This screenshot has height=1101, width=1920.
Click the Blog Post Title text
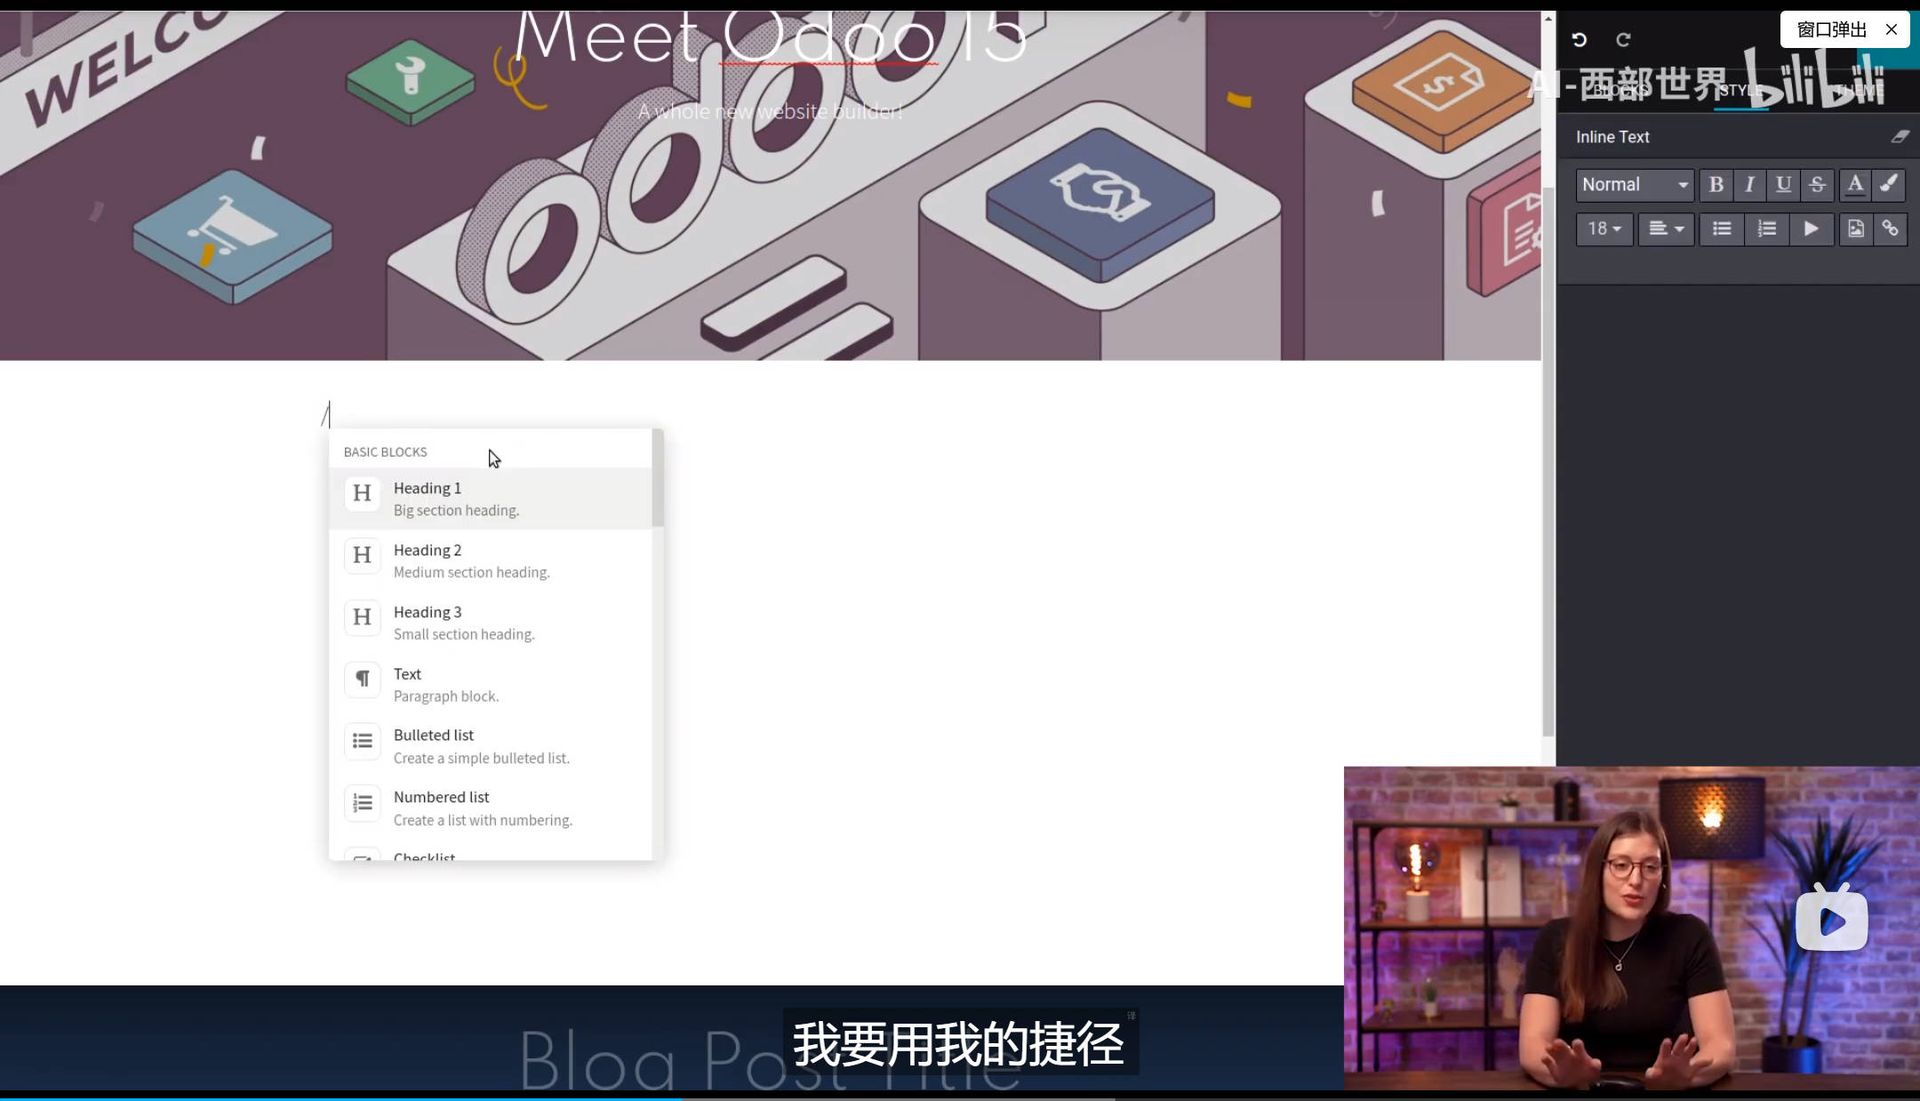(x=770, y=1060)
